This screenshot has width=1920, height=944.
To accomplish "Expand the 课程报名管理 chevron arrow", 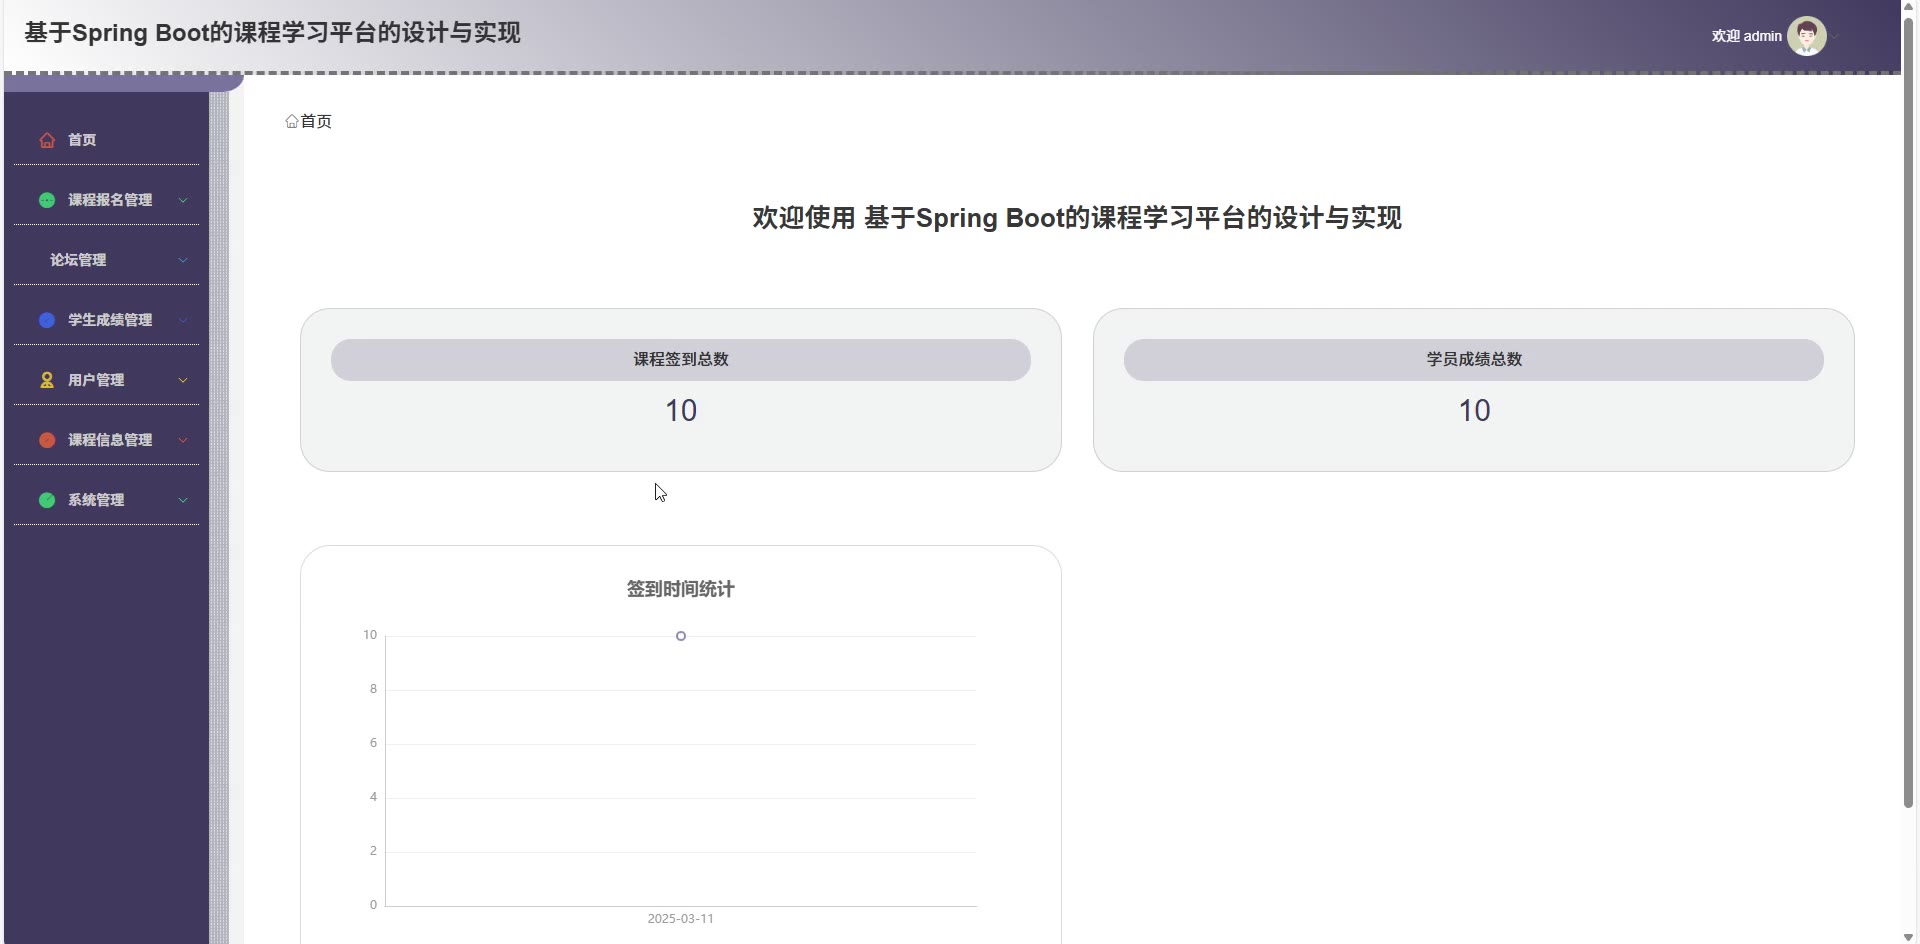I will click(183, 200).
